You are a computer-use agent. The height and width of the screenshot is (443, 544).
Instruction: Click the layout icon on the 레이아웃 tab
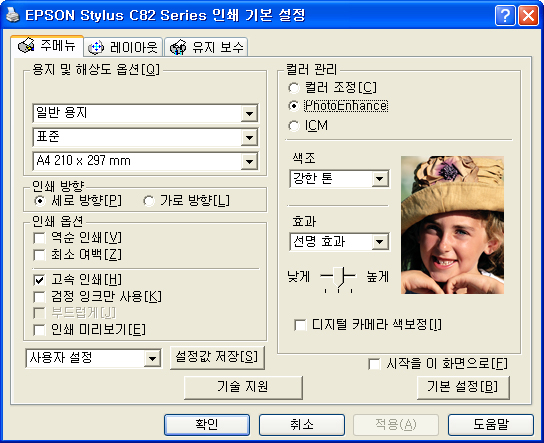point(96,47)
